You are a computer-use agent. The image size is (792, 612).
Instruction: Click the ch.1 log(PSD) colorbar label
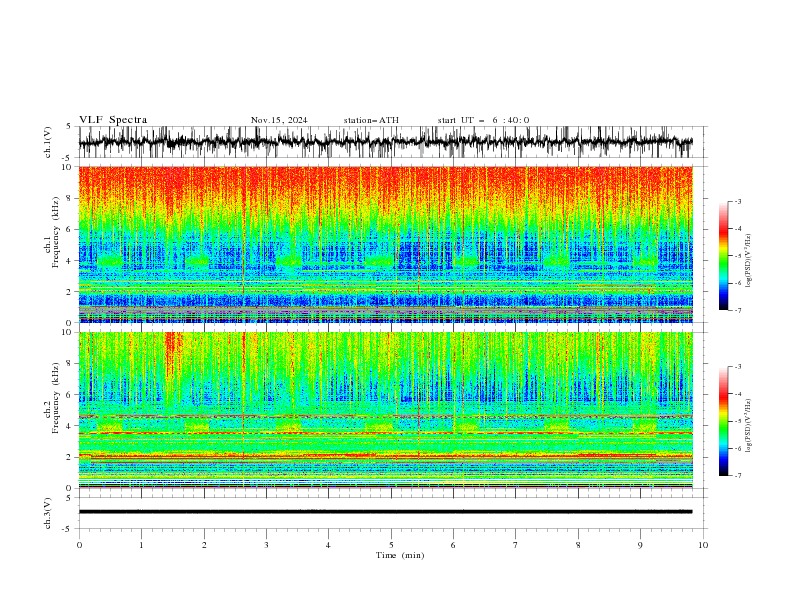749,261
